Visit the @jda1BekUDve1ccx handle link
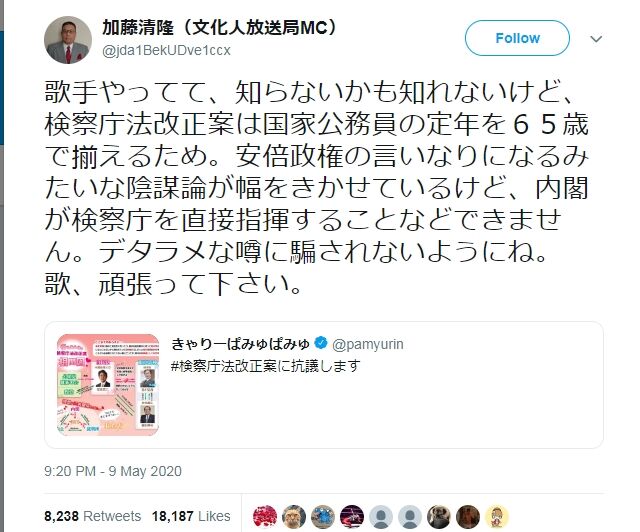 pos(166,51)
